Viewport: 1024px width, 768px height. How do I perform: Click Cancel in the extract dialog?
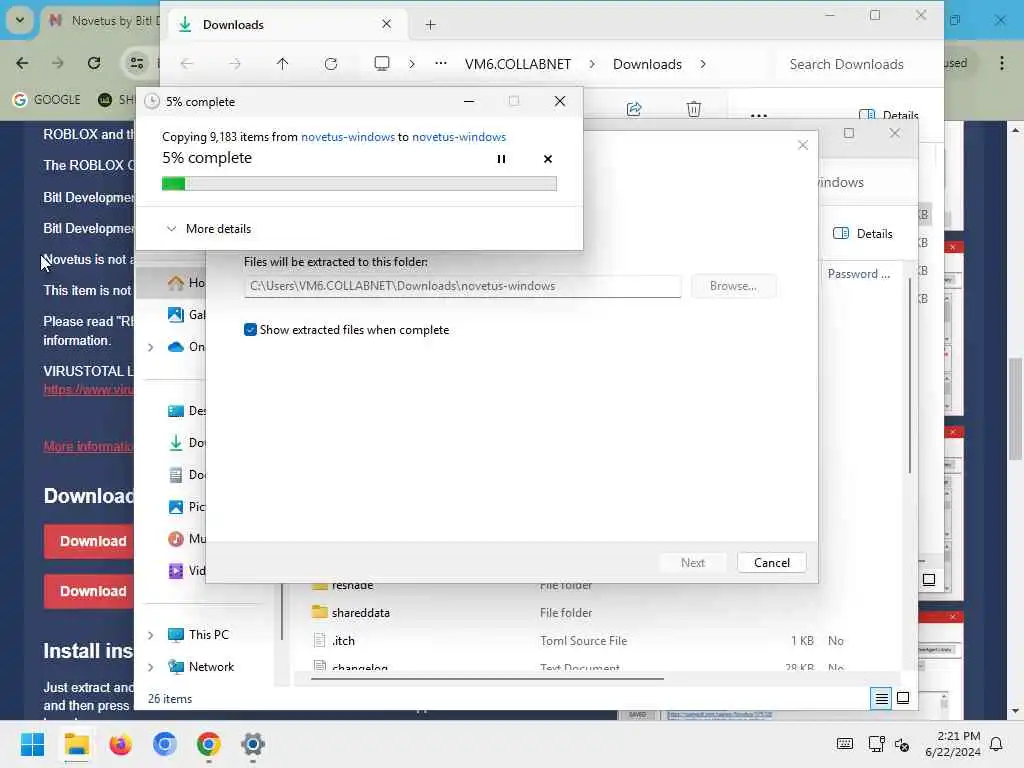771,563
